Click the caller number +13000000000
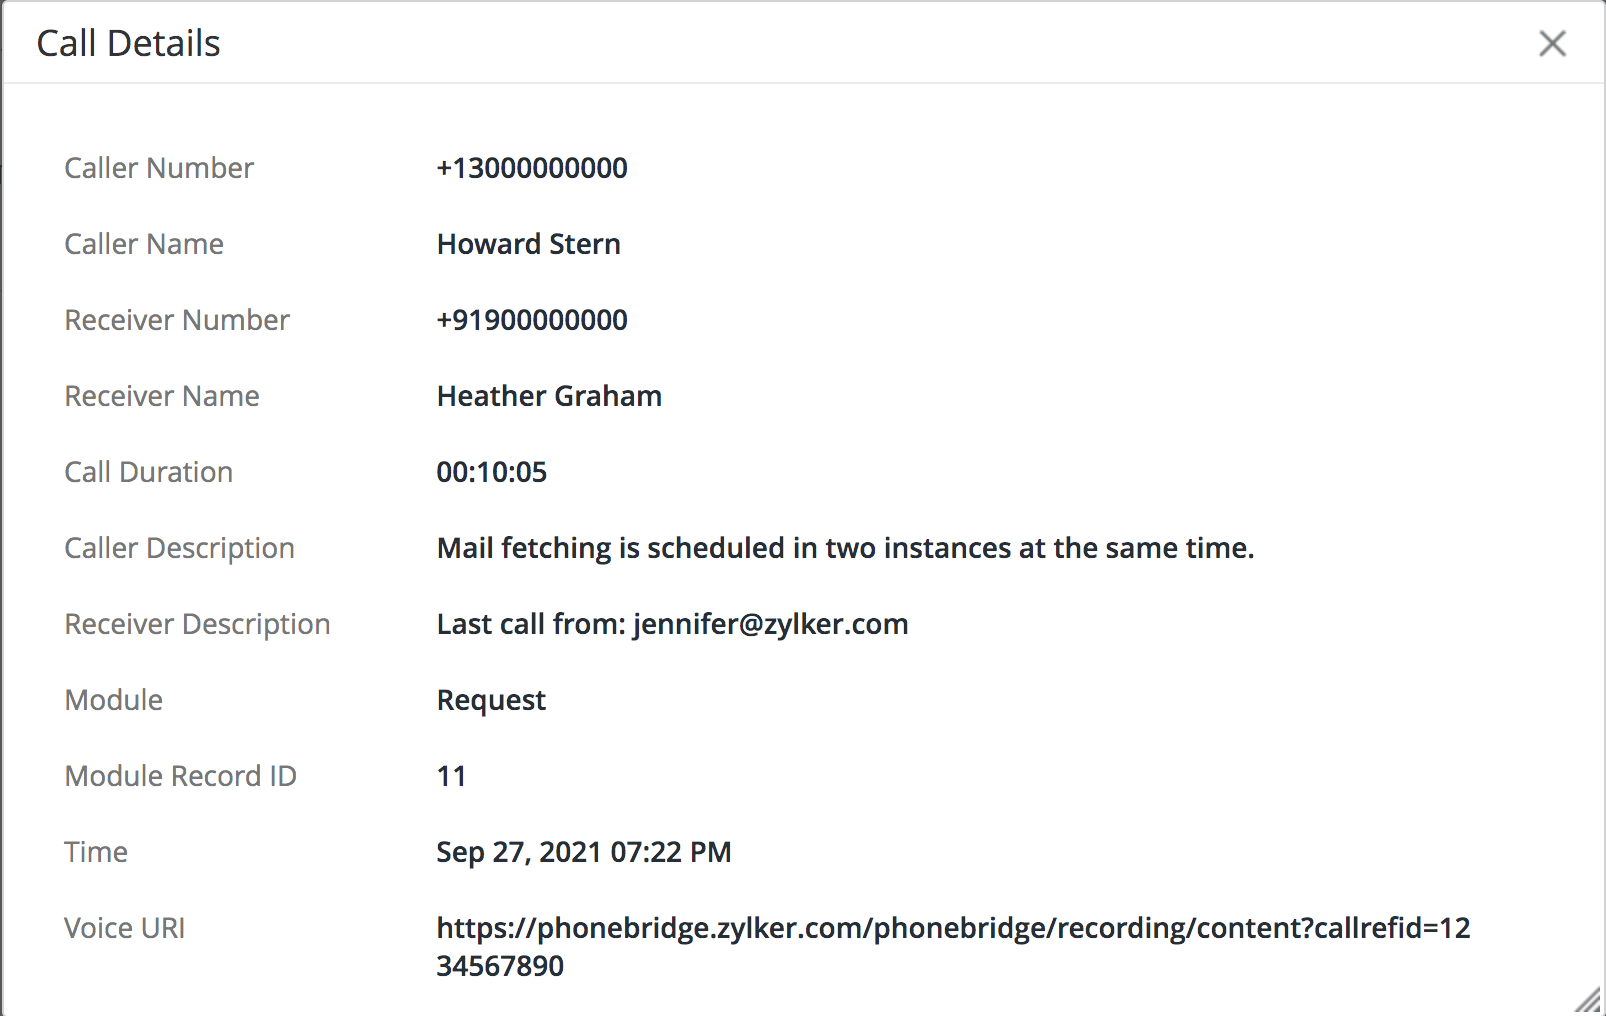1606x1016 pixels. click(x=532, y=168)
